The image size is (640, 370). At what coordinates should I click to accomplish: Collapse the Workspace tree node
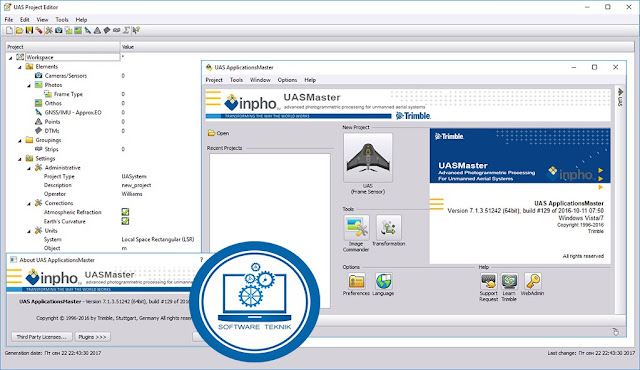pos(11,58)
